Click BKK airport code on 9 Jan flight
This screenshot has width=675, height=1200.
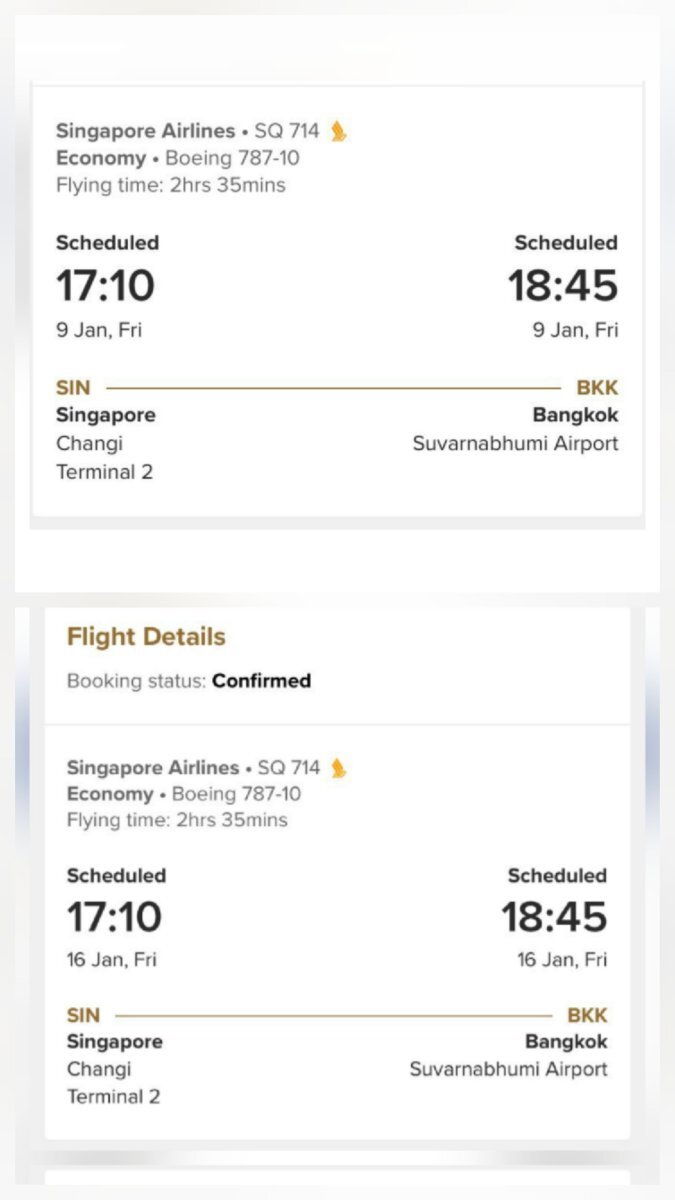tap(597, 388)
